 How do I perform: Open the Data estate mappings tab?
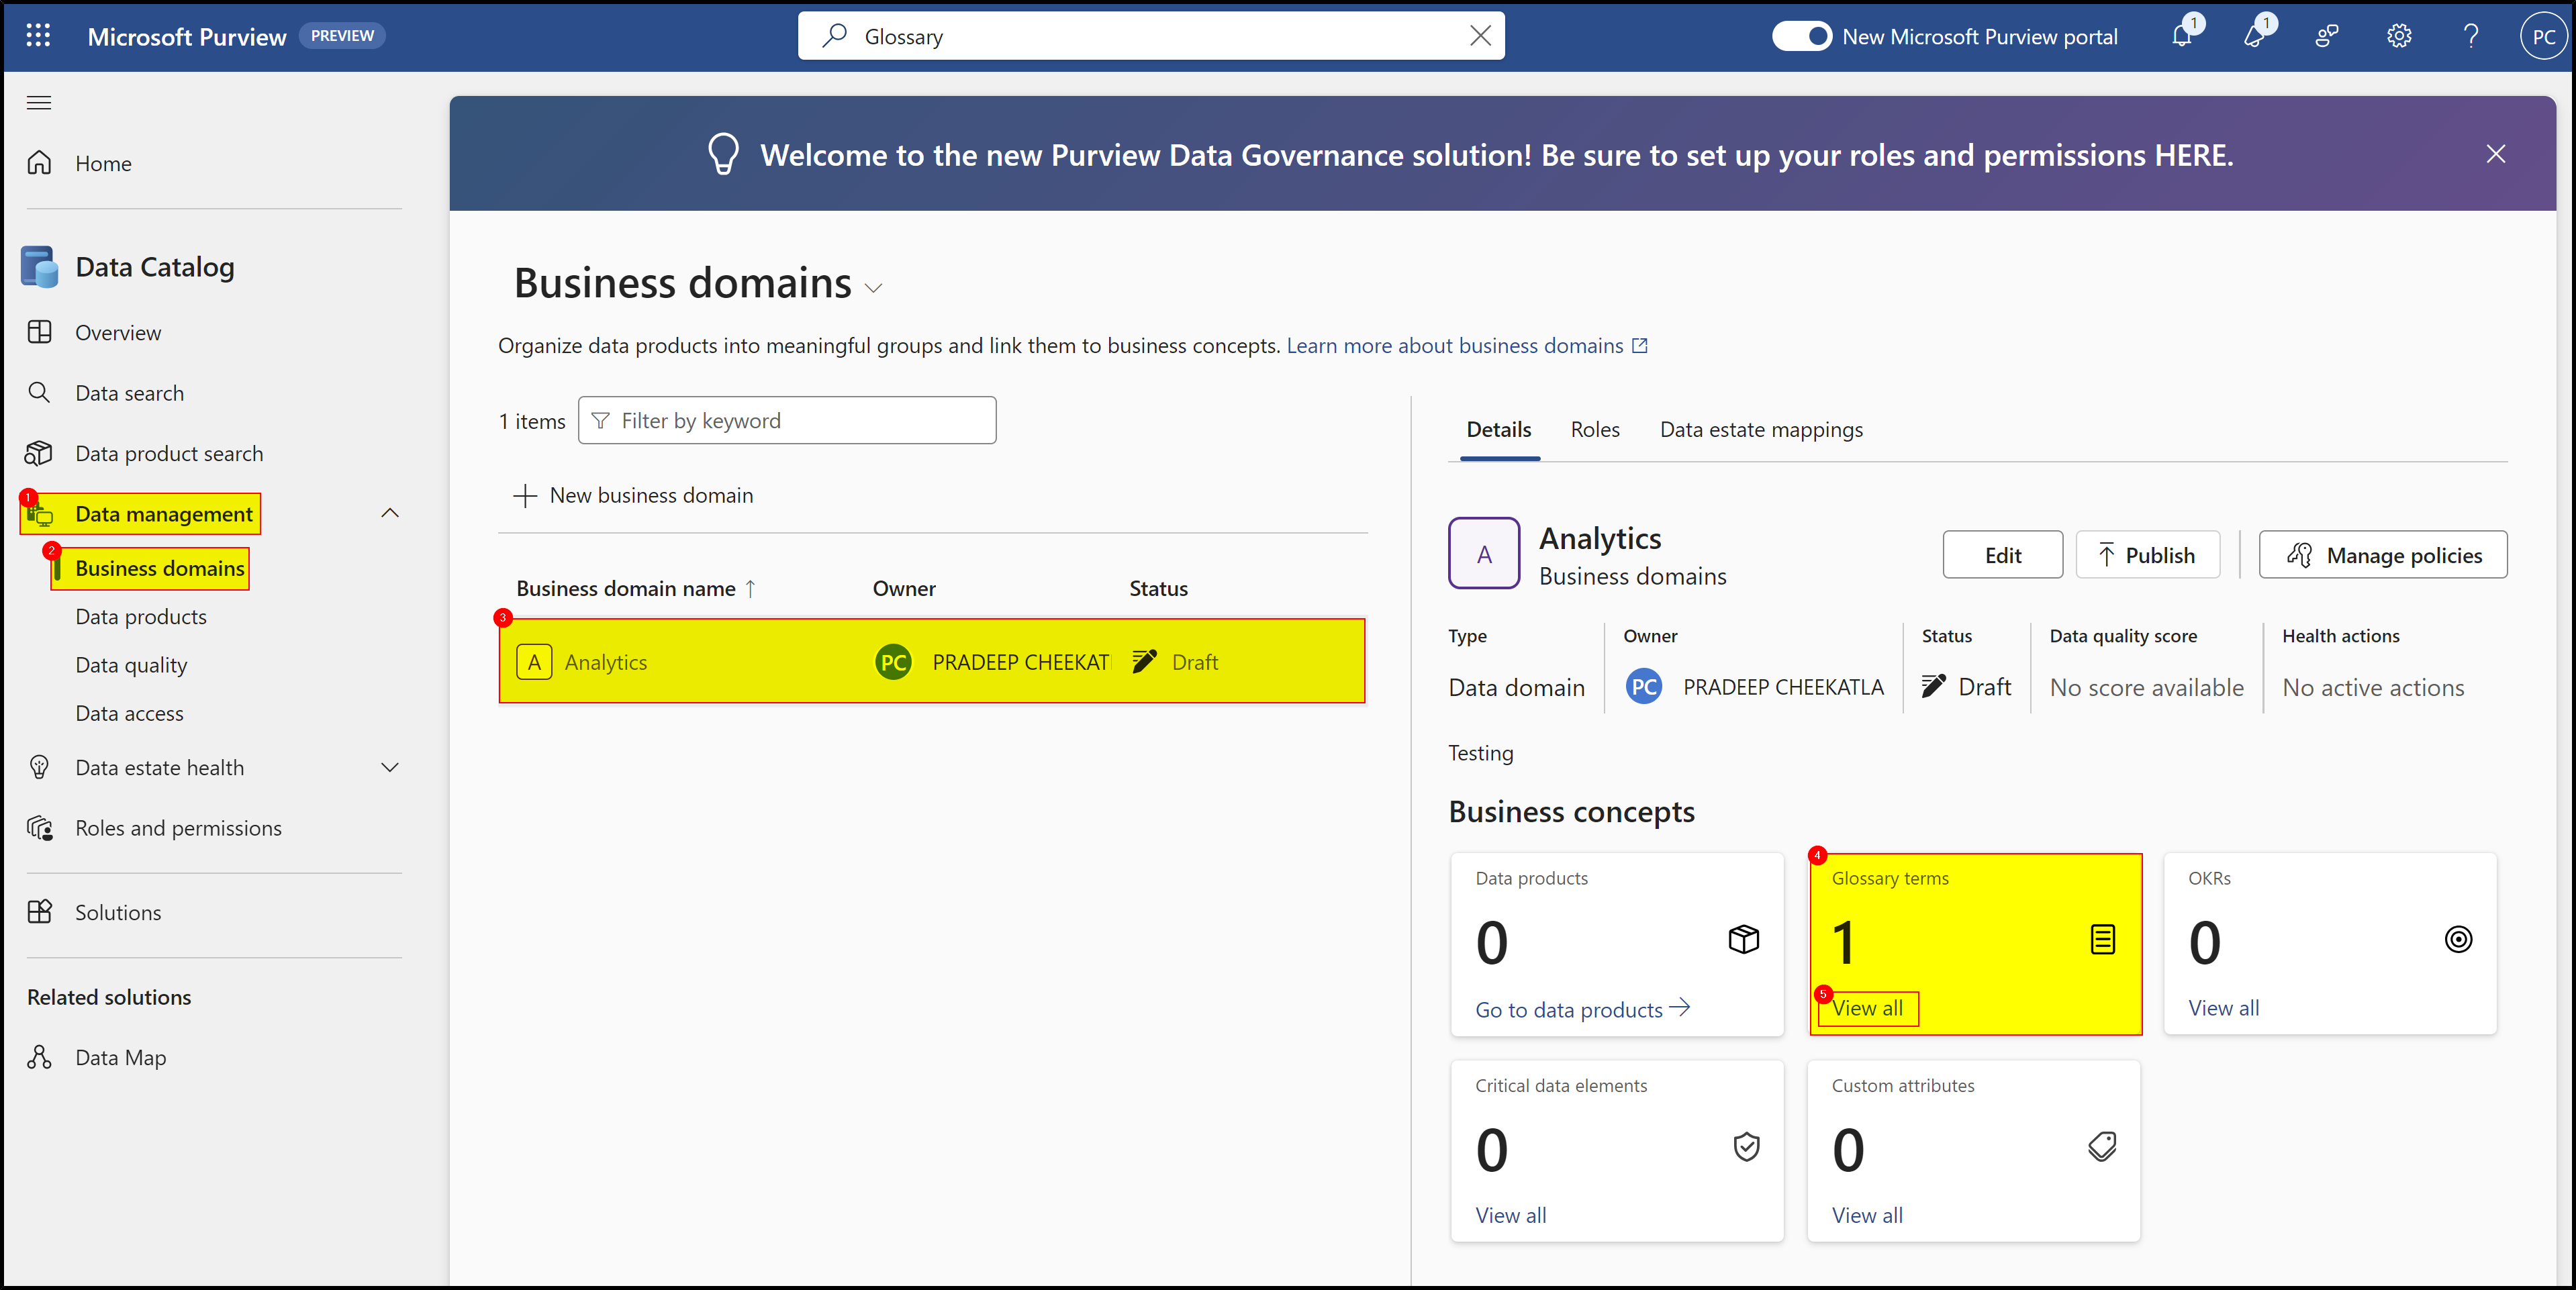1761,429
